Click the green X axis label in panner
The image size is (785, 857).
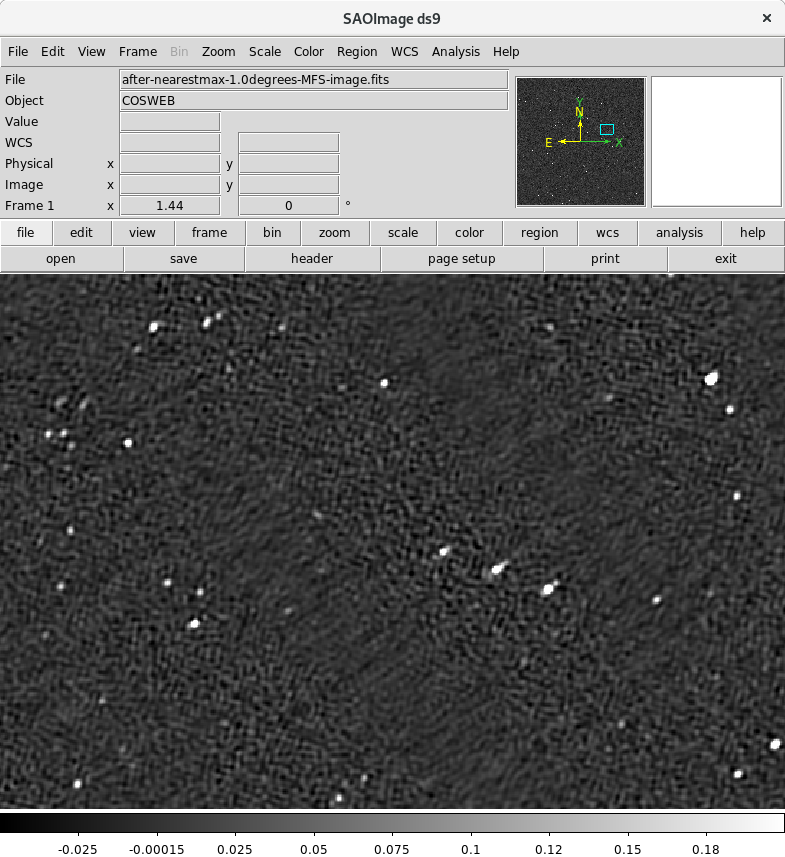pyautogui.click(x=619, y=143)
